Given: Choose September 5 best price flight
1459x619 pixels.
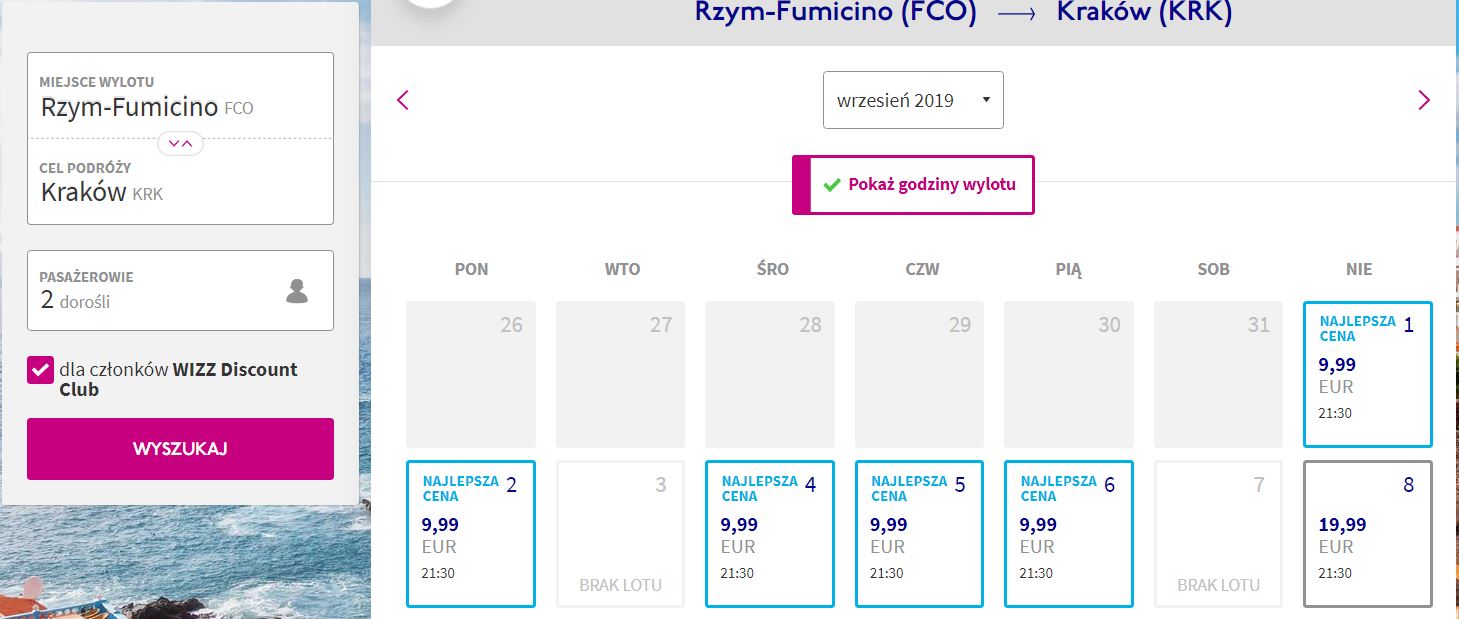Looking at the screenshot, I should 919,534.
